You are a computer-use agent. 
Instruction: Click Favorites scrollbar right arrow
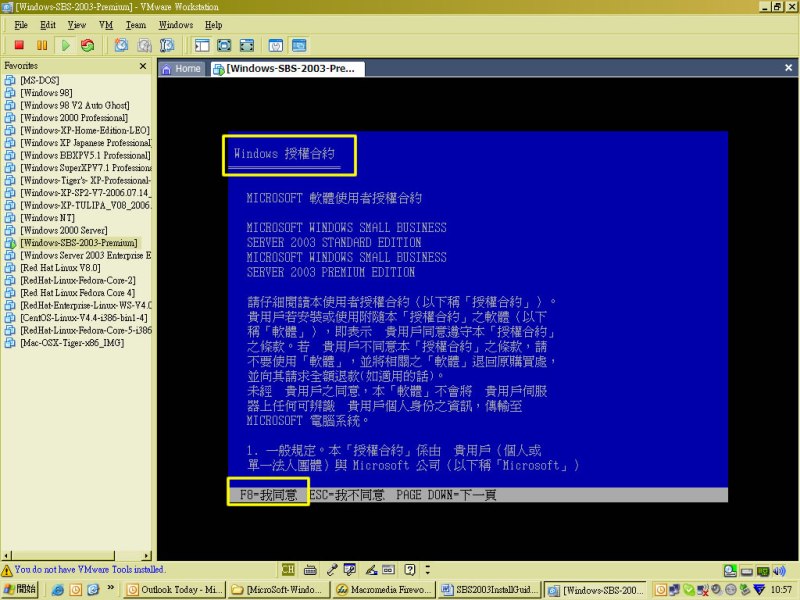(147, 556)
